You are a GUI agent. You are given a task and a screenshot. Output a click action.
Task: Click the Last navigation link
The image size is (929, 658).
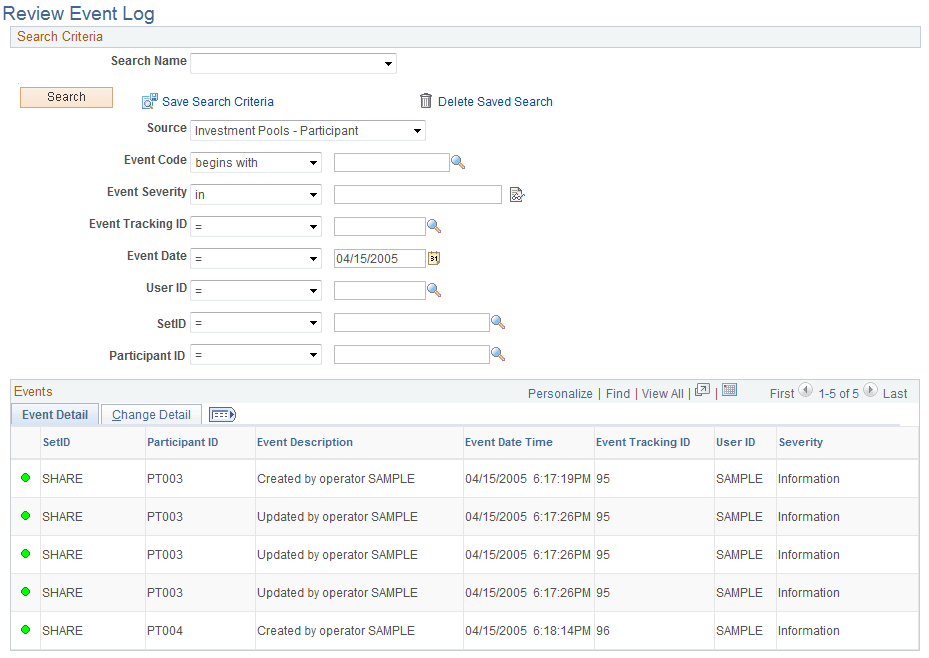click(x=895, y=394)
